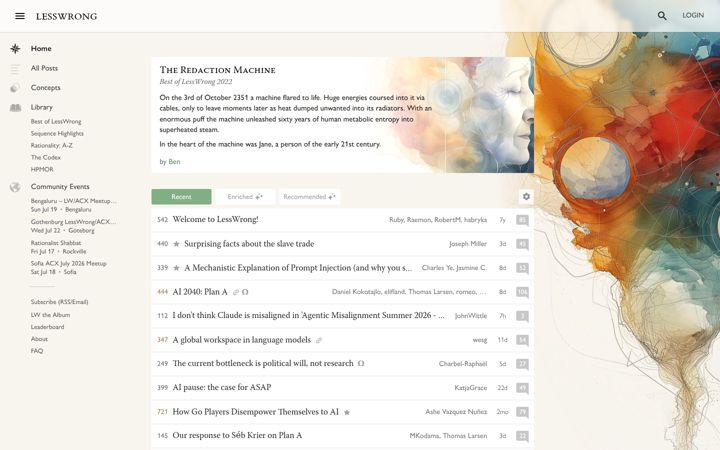Image resolution: width=720 pixels, height=450 pixels.
Task: Click the Concepts sidebar icon
Action: click(x=15, y=88)
